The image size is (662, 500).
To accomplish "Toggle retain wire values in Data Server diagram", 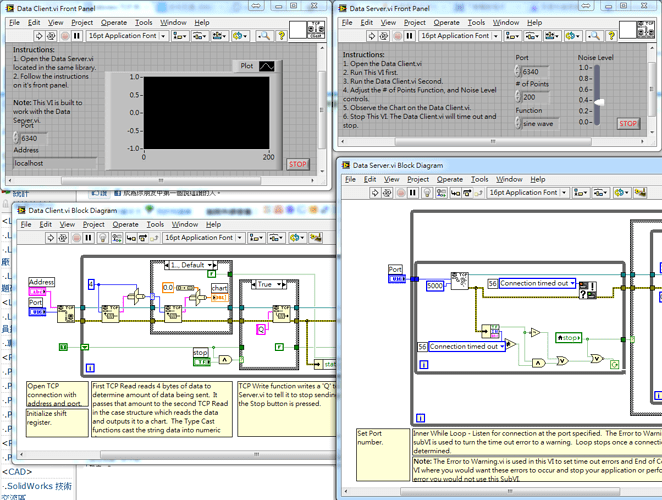I will (x=441, y=193).
